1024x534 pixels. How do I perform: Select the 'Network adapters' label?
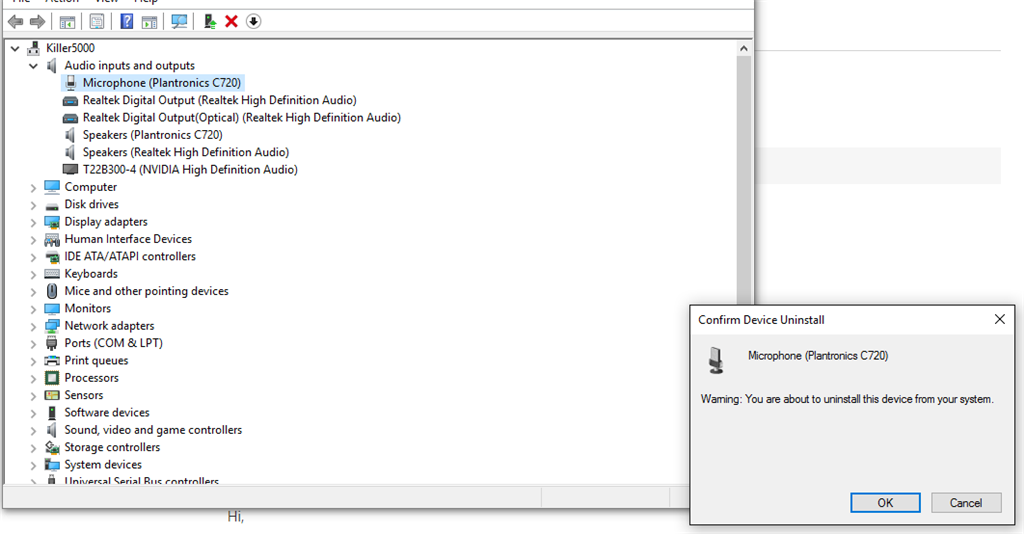[109, 326]
